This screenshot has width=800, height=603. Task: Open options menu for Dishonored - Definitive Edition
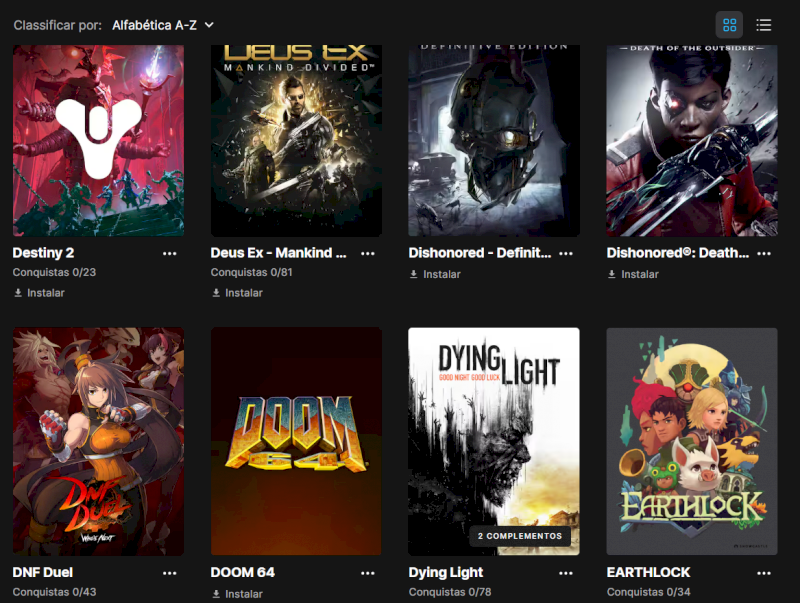[565, 253]
